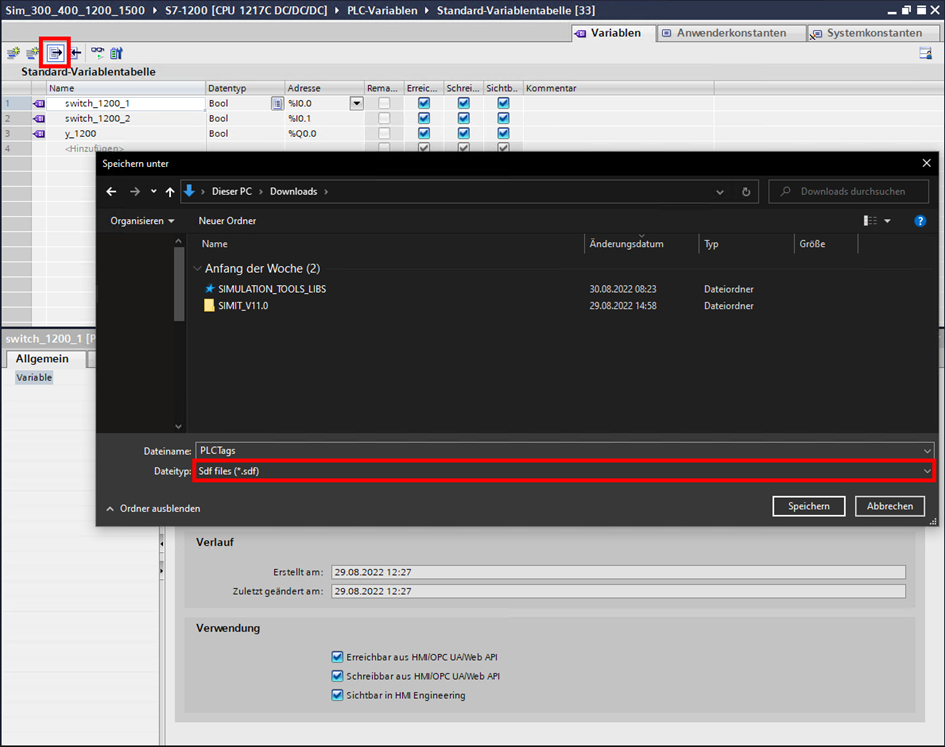
Task: Go back using dialog back arrow
Action: coord(112,192)
